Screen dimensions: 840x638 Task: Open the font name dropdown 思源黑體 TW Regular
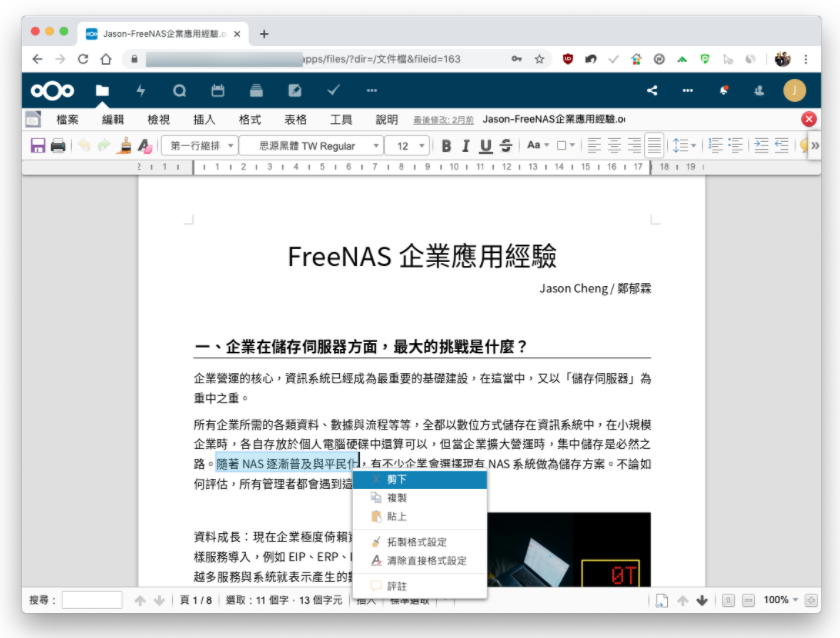click(311, 146)
